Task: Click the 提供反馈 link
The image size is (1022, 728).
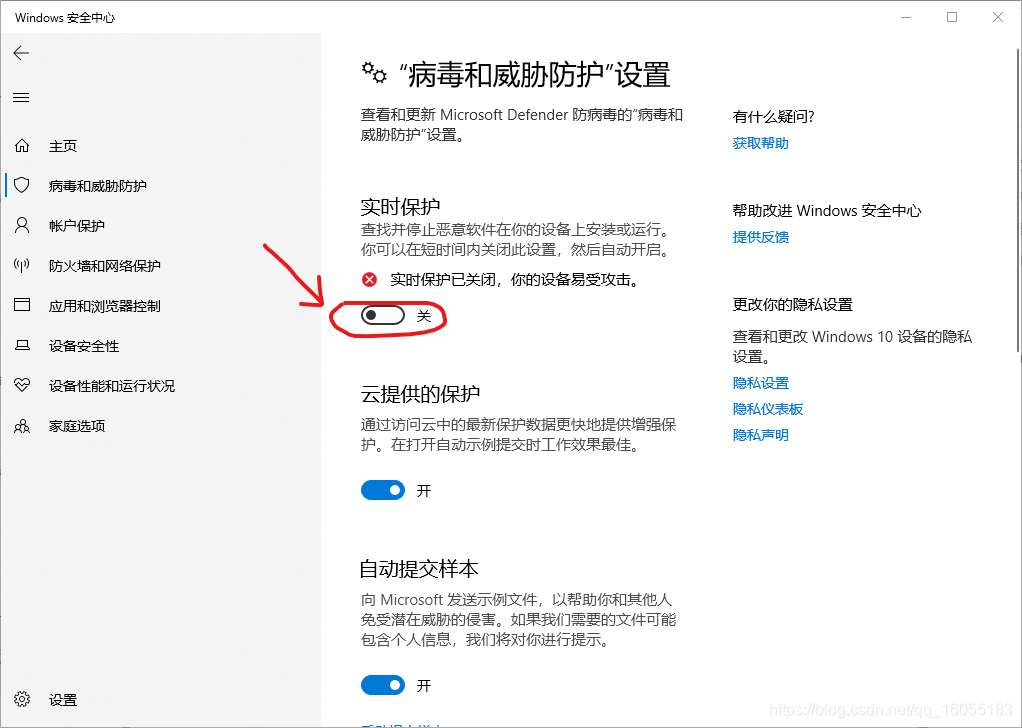Action: (x=761, y=237)
